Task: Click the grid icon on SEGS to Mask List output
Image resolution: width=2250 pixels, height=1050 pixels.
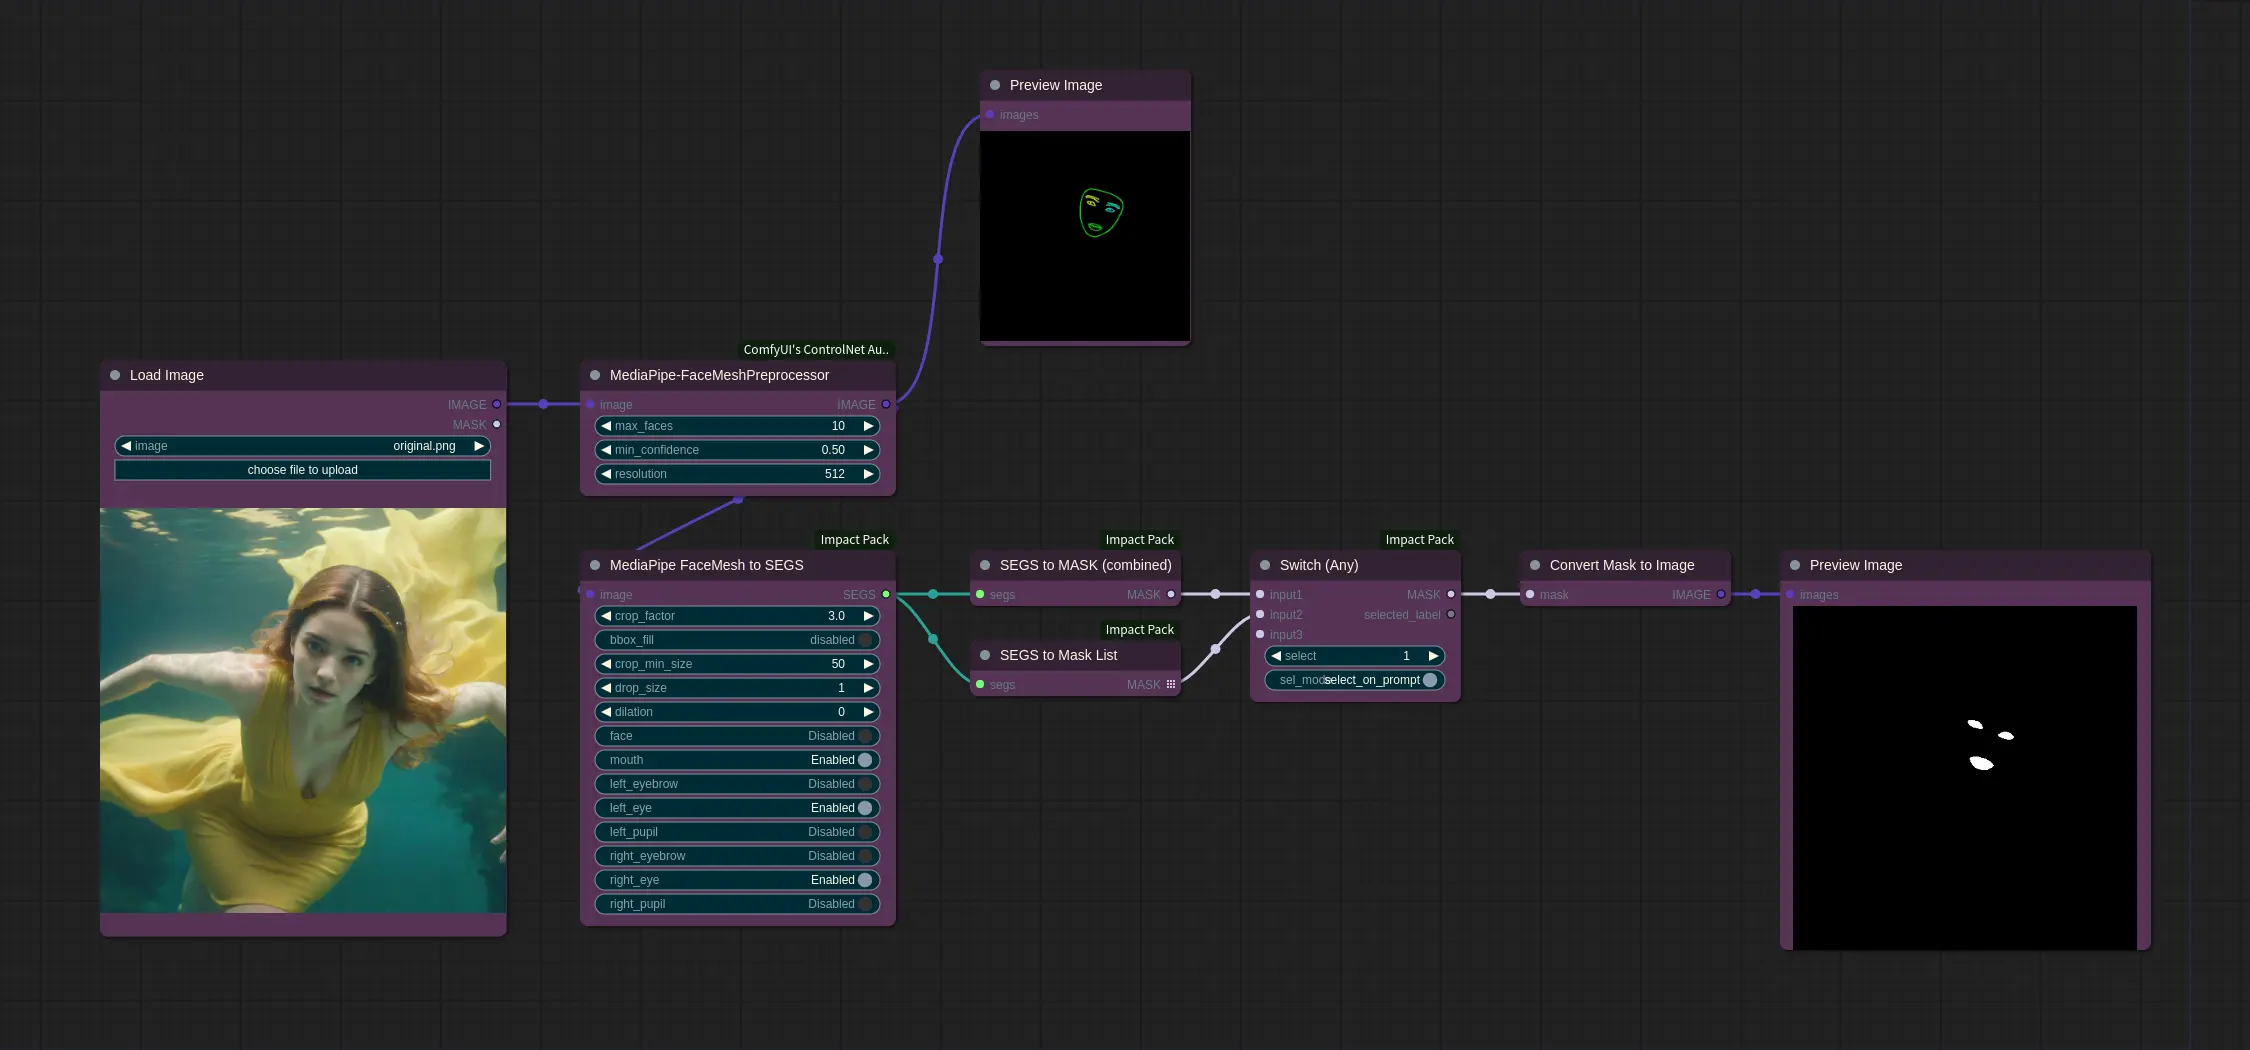Action: (1171, 684)
